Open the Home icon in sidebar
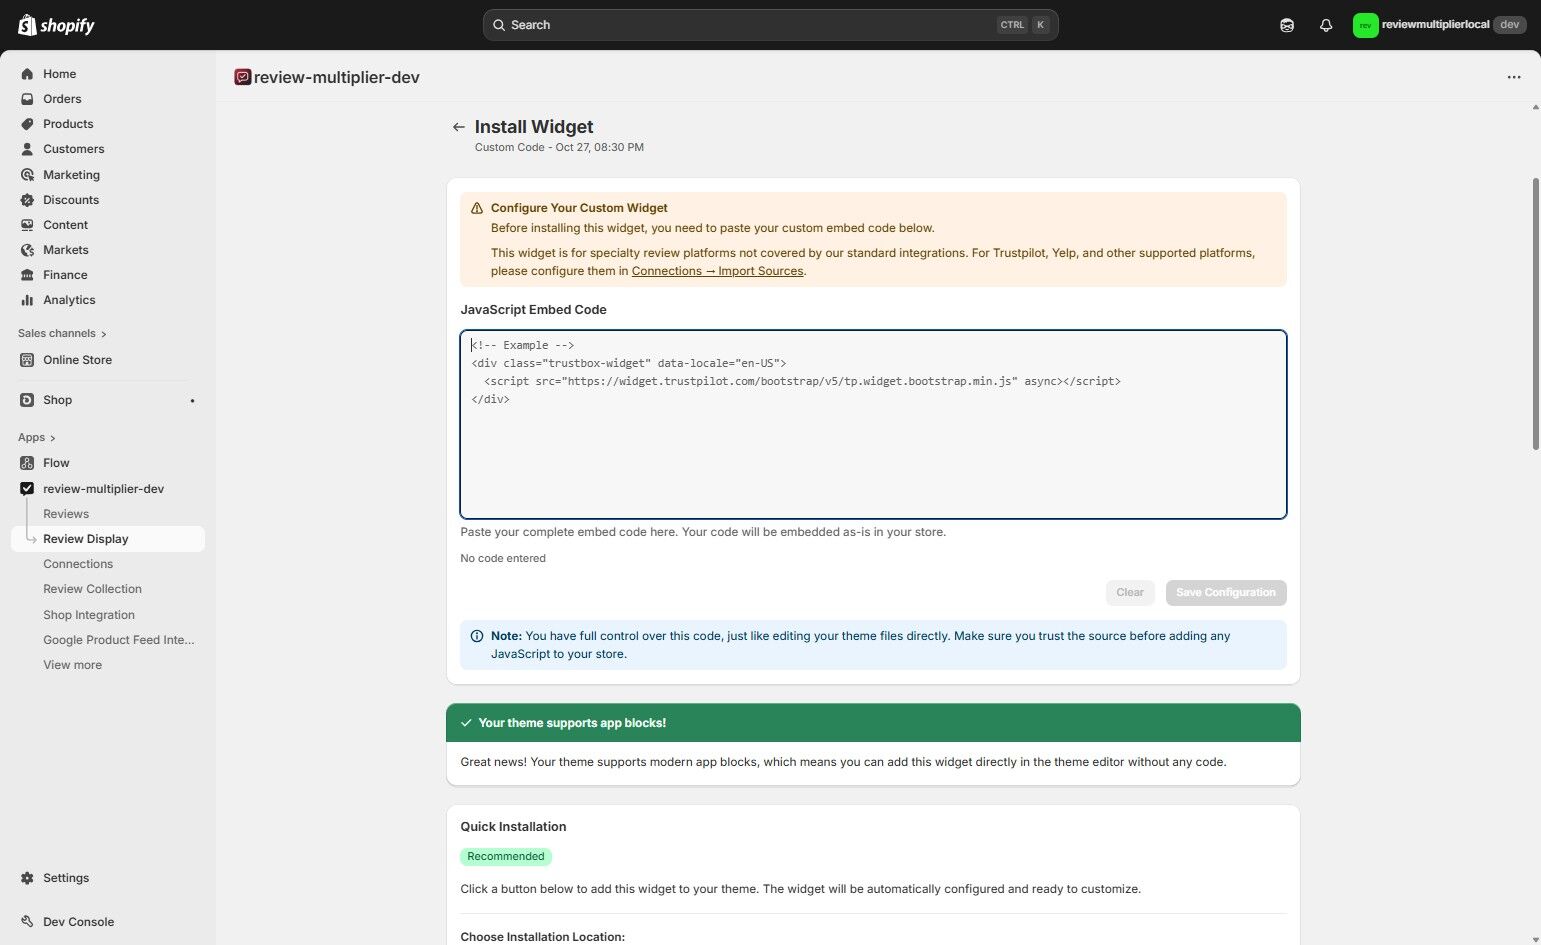1541x945 pixels. pos(27,74)
